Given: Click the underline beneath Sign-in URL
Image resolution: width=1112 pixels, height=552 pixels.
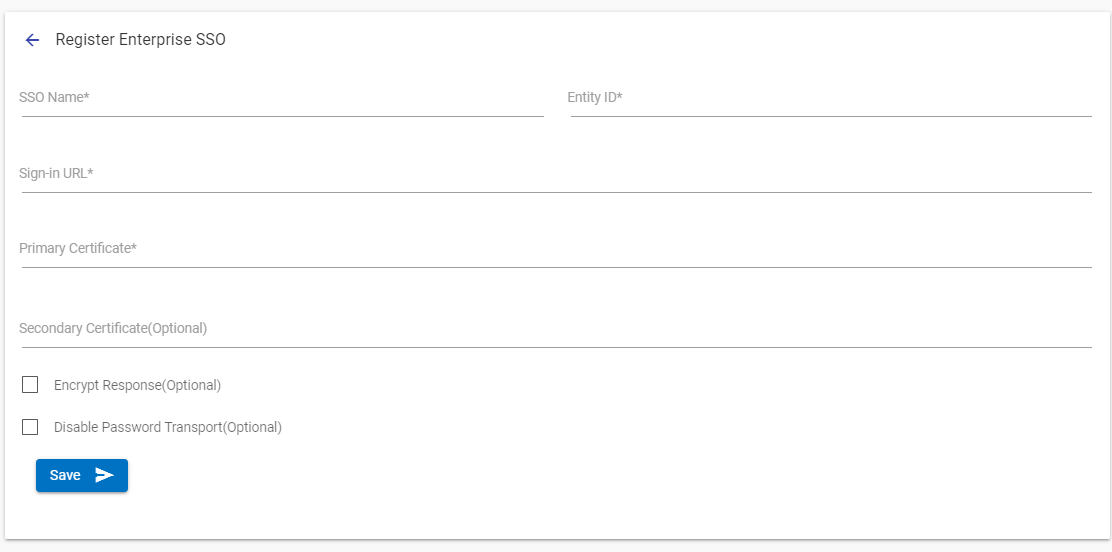Looking at the screenshot, I should [556, 191].
